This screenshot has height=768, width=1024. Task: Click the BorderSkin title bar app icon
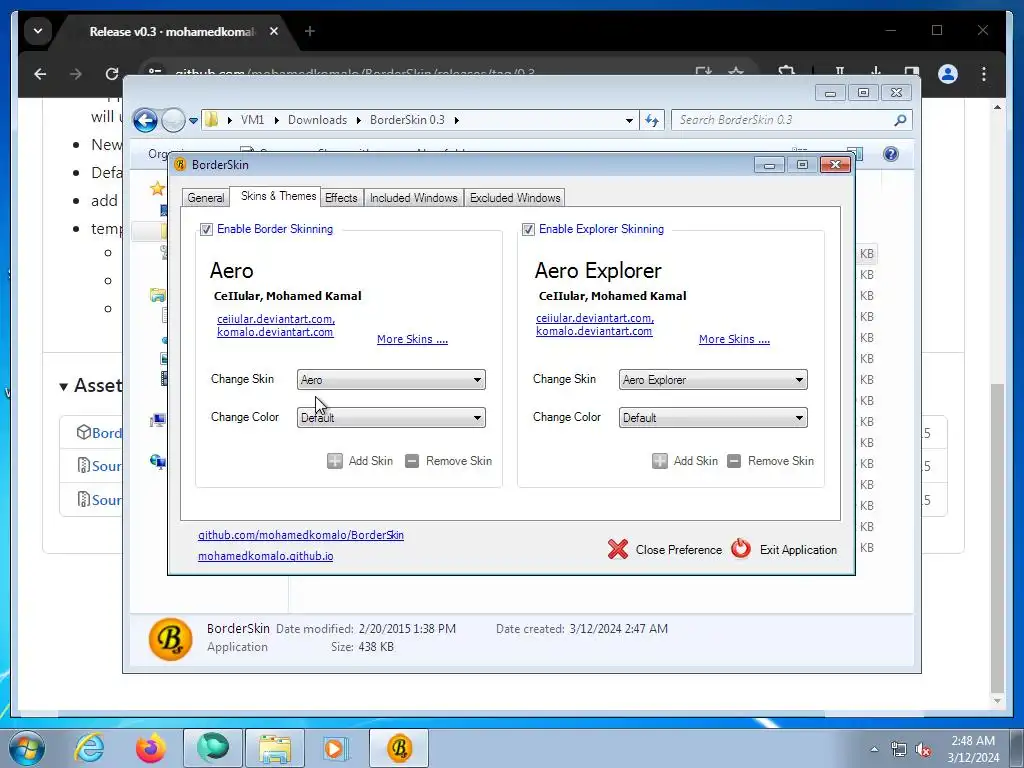[x=180, y=165]
